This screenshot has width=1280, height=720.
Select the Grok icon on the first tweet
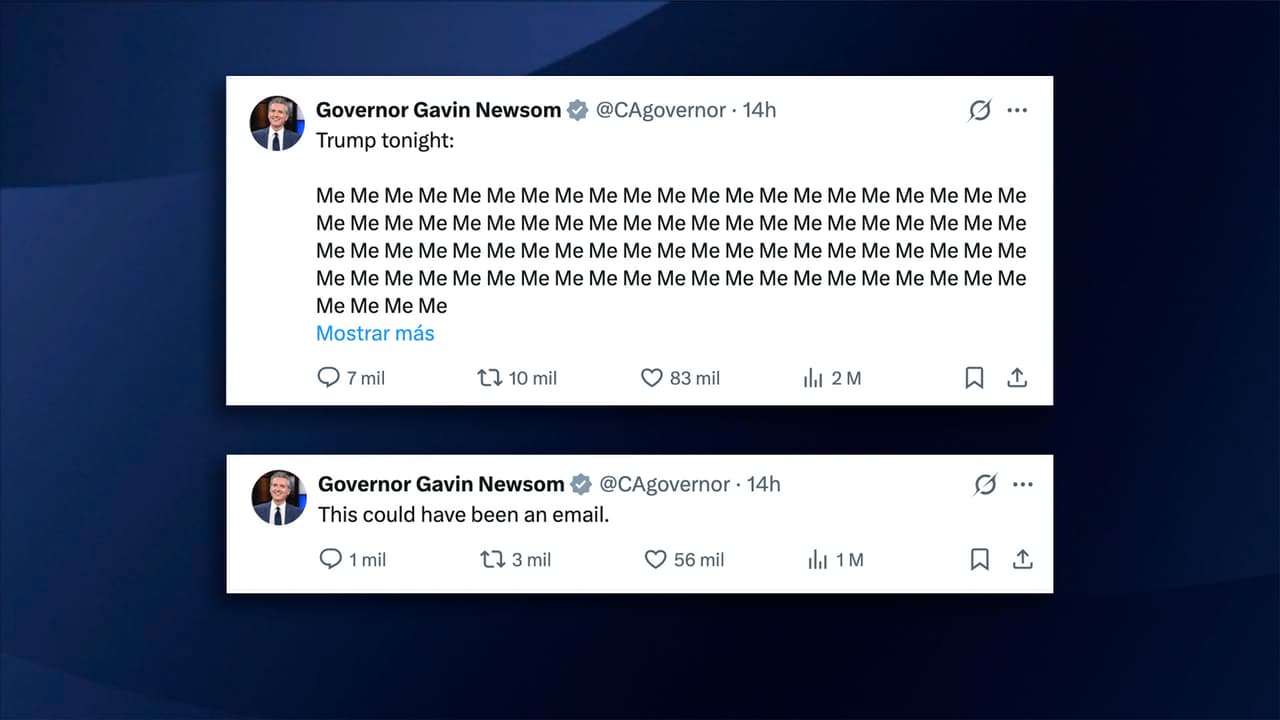click(x=977, y=110)
